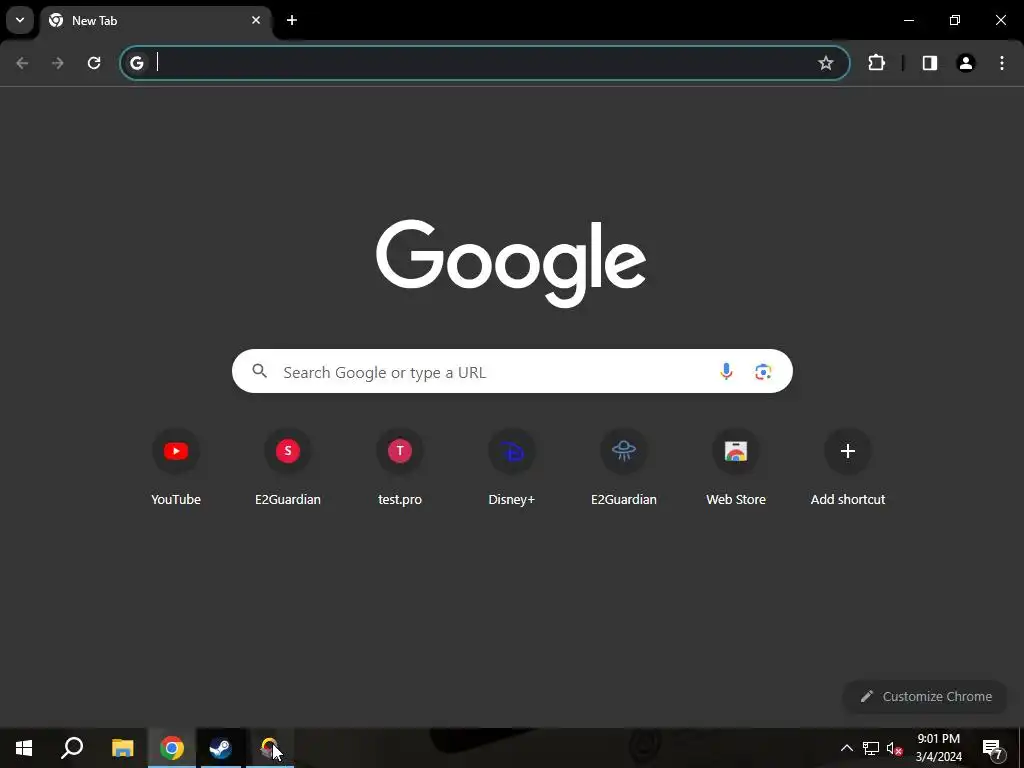Viewport: 1024px width, 768px height.
Task: Open a new tab with plus button
Action: click(292, 20)
